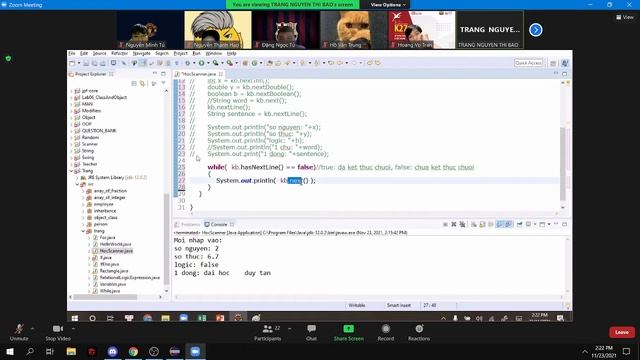Click the View layout button in Zoom
This screenshot has height=360, width=640.
click(625, 17)
